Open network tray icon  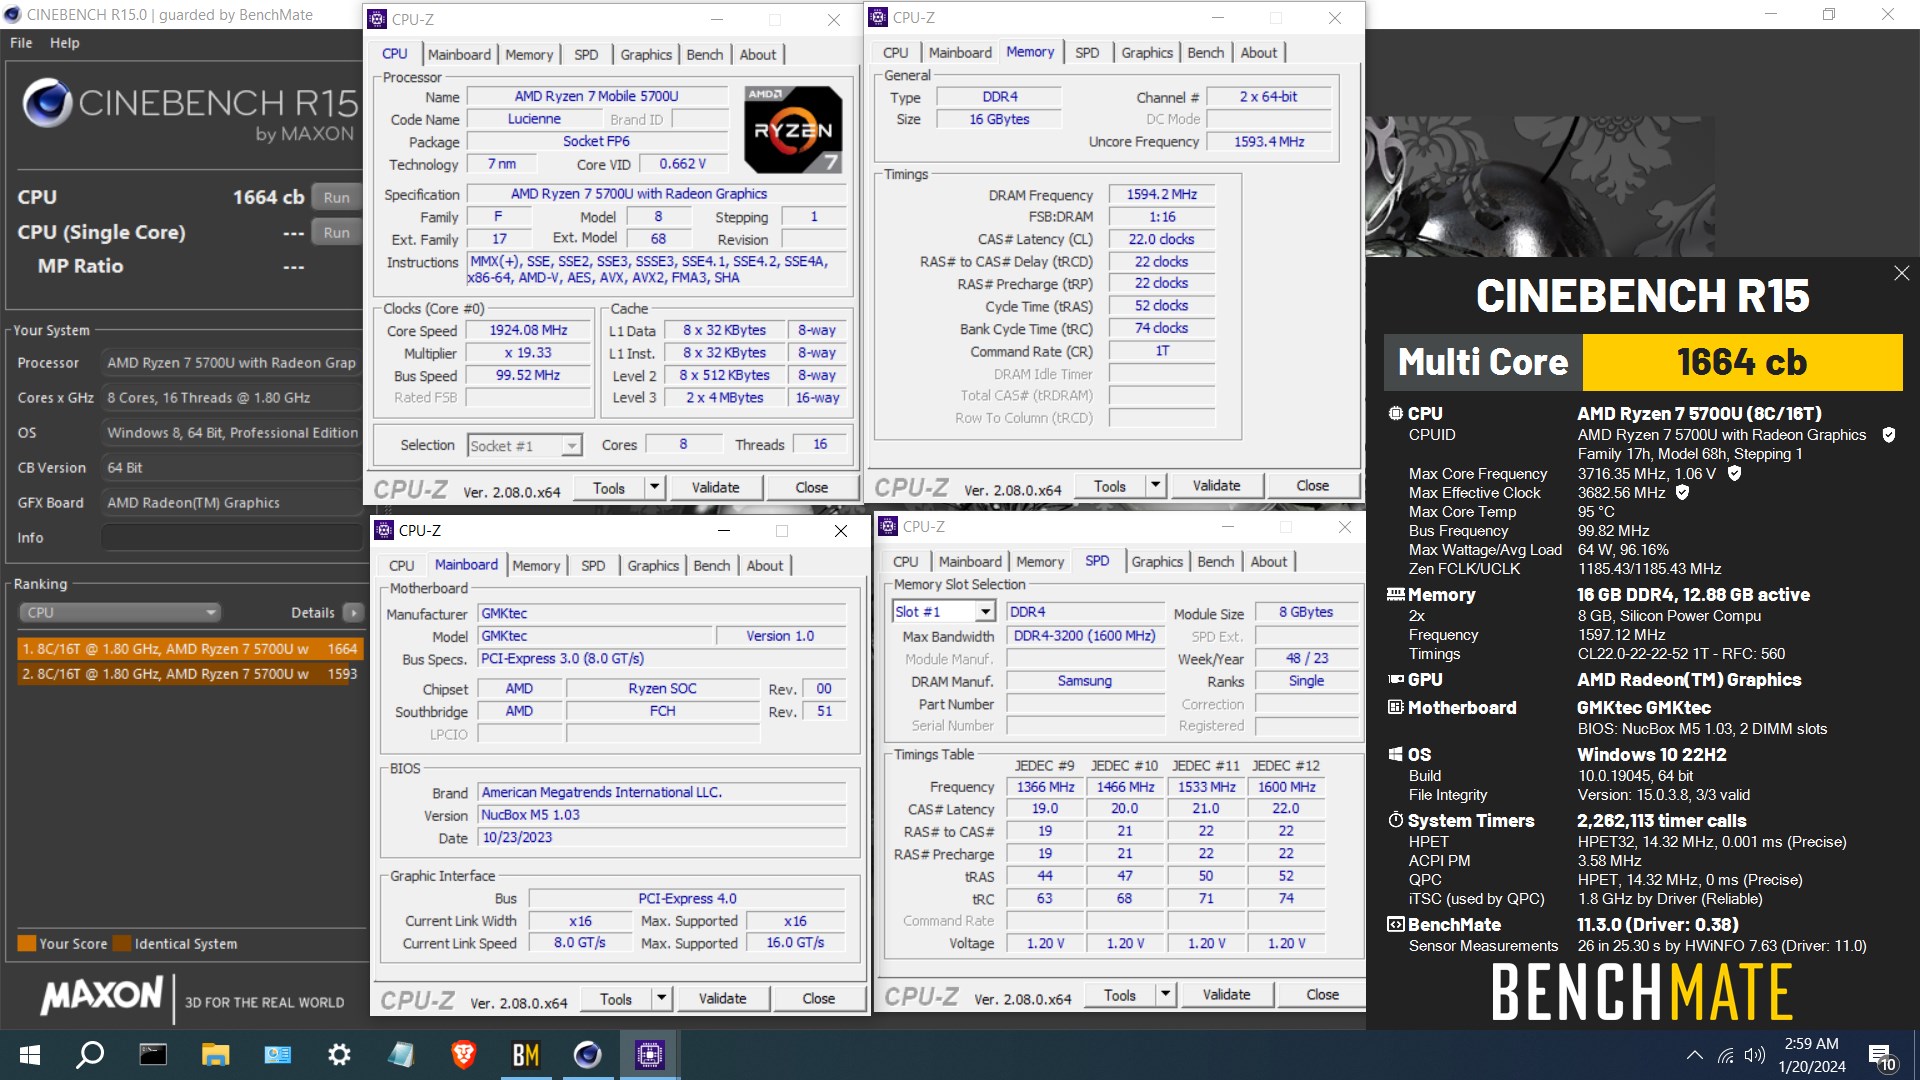(1725, 1055)
